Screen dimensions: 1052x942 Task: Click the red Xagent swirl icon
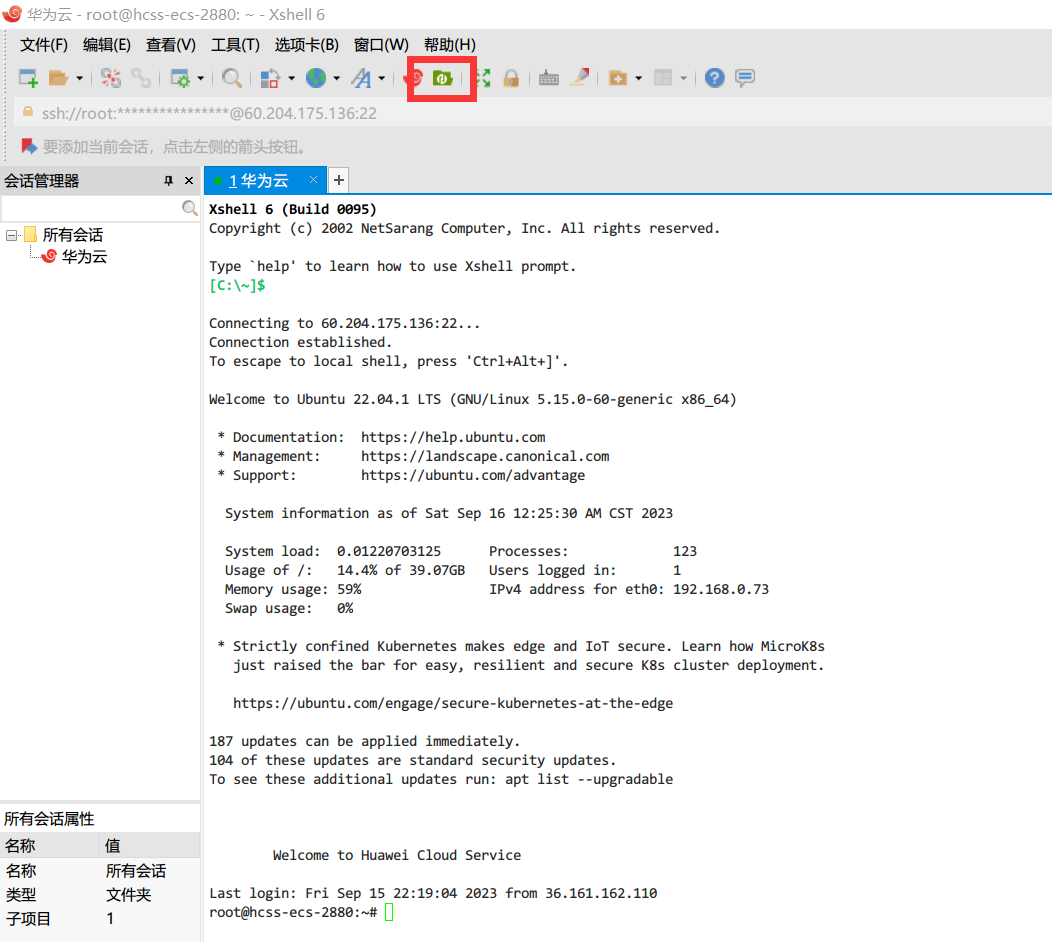[415, 78]
